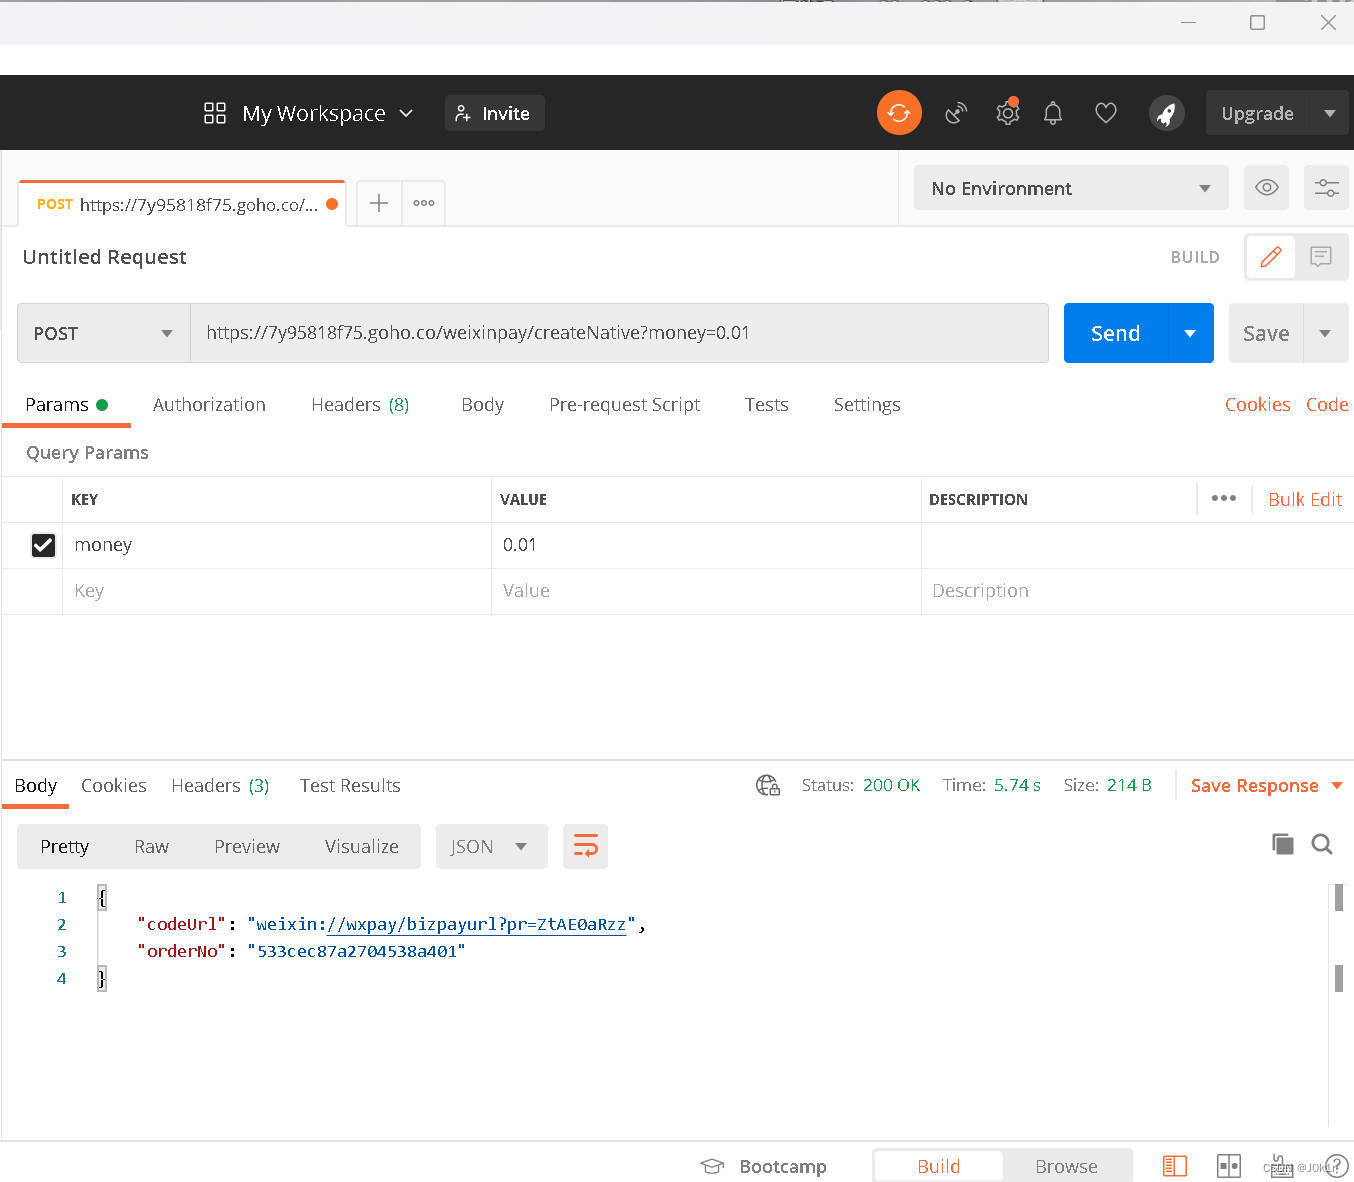
Task: Click the Upgrade button
Action: coord(1257,113)
